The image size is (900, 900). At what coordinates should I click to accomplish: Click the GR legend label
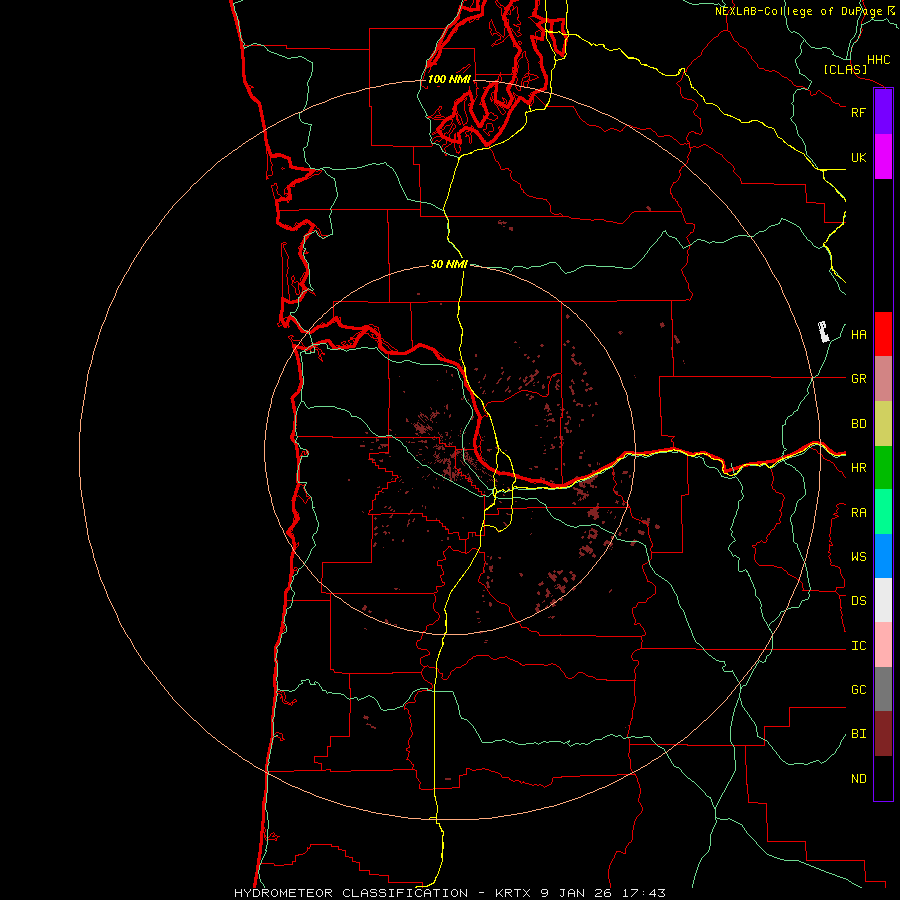pos(859,379)
